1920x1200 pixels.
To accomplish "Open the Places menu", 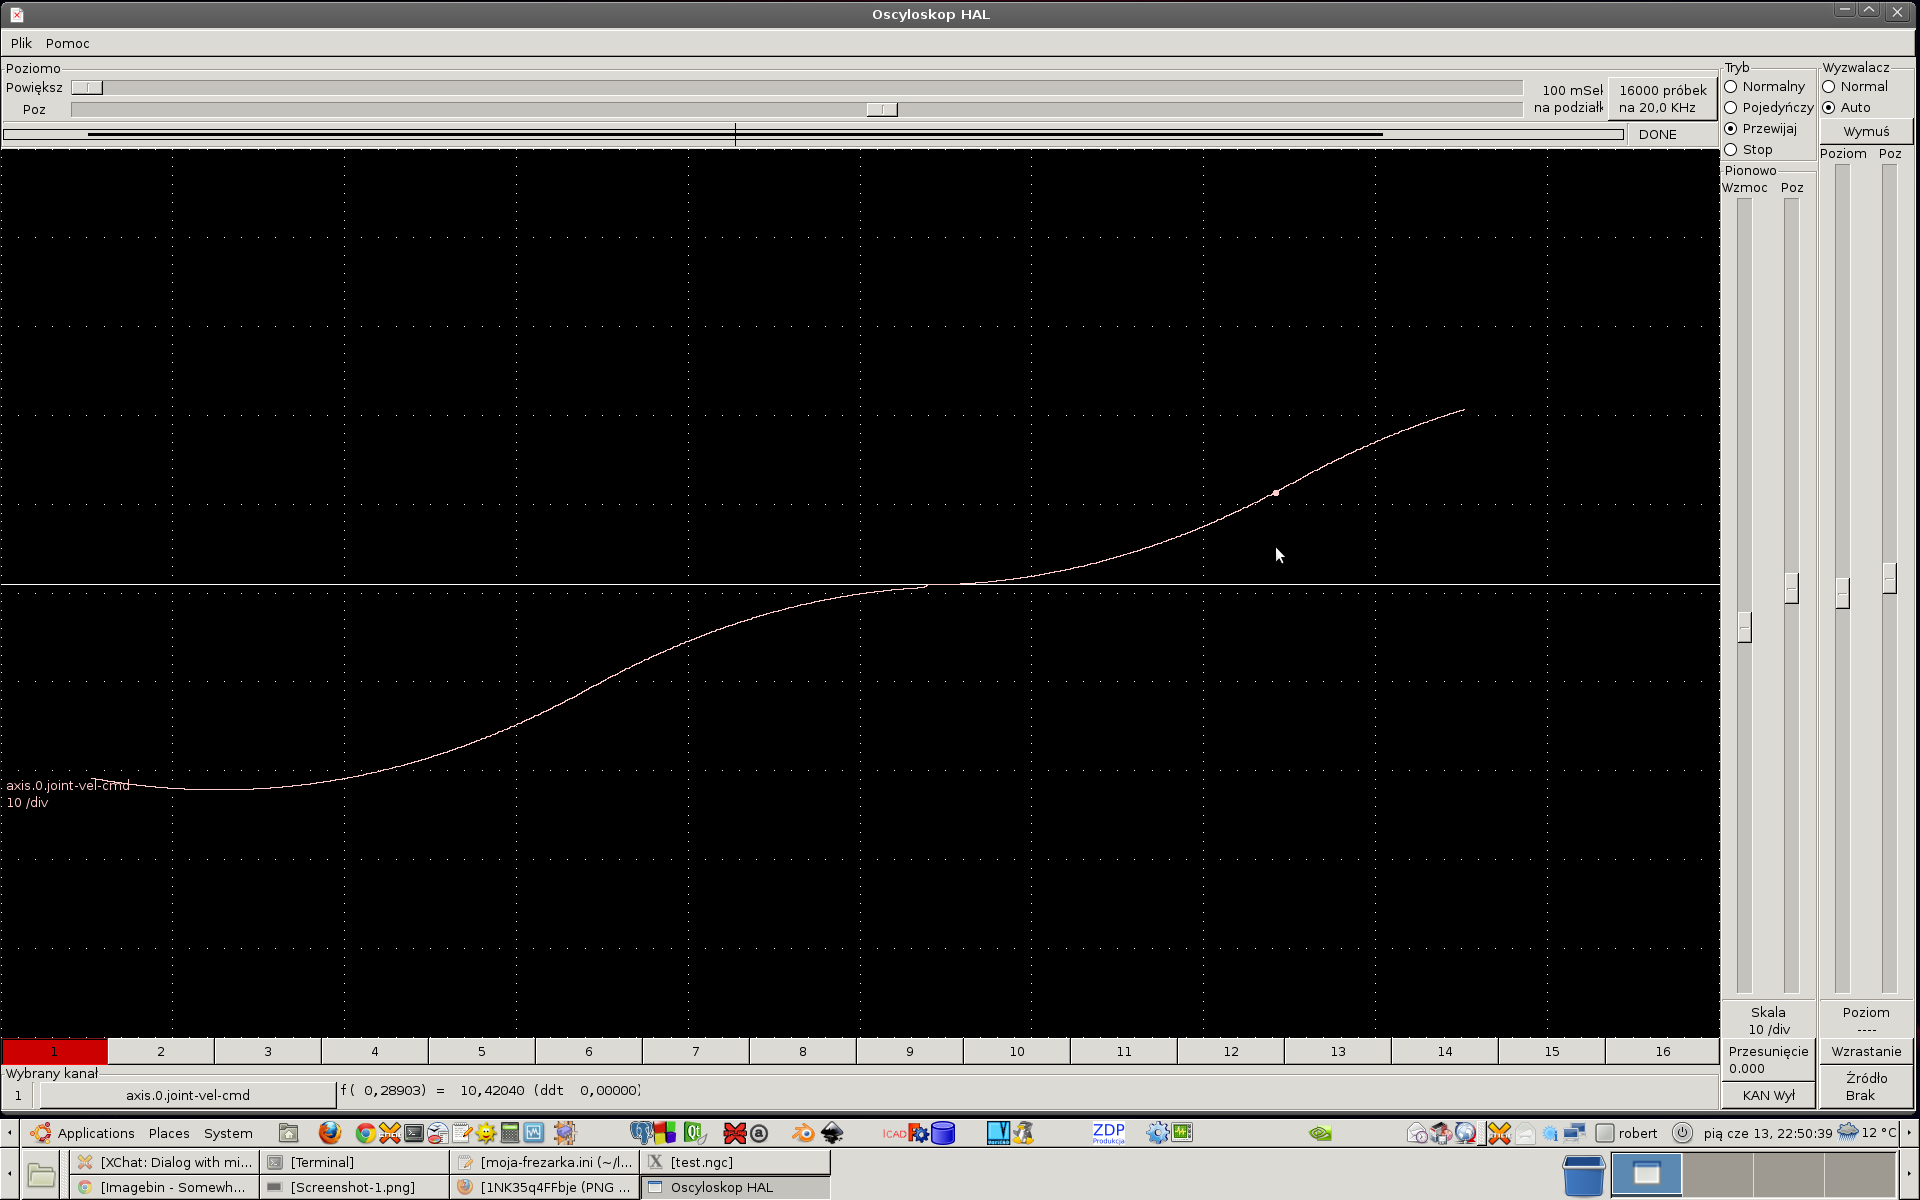I will tap(169, 1133).
